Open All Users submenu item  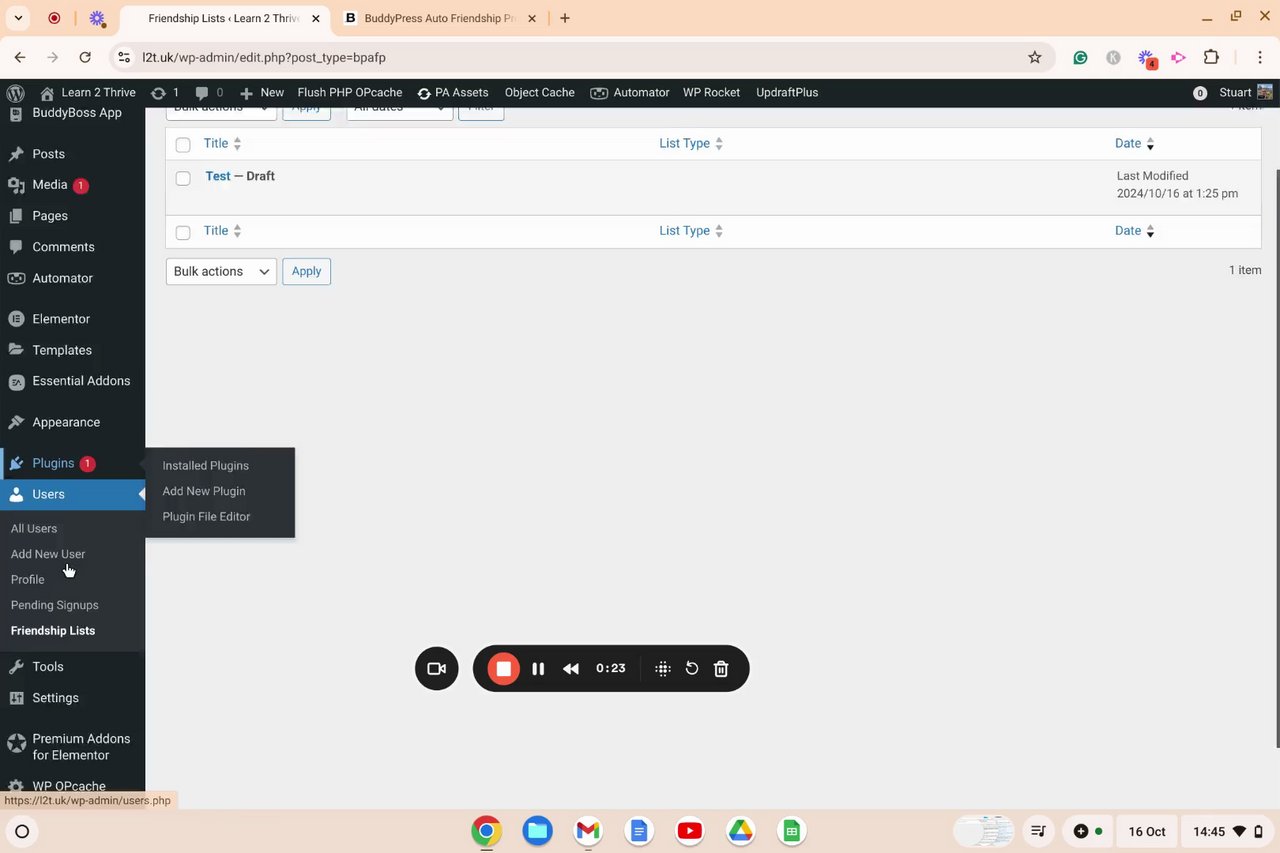click(34, 528)
